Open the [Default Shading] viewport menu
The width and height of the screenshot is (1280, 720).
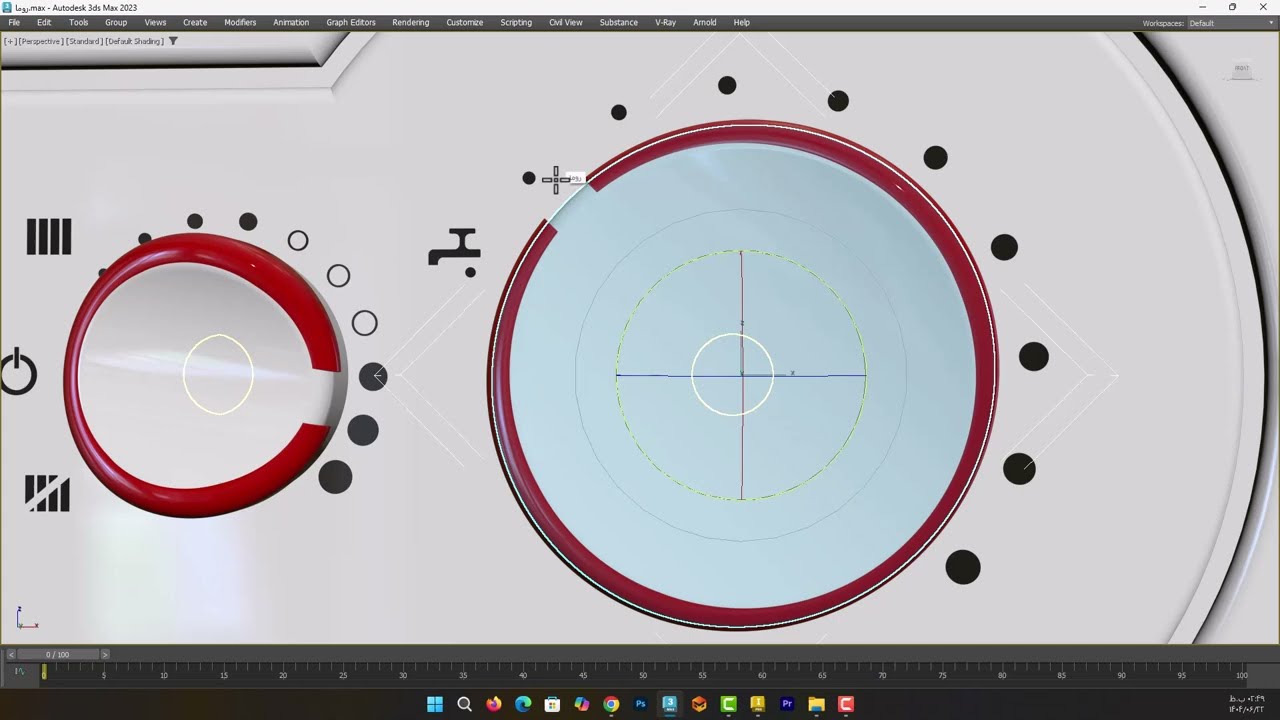[x=134, y=41]
